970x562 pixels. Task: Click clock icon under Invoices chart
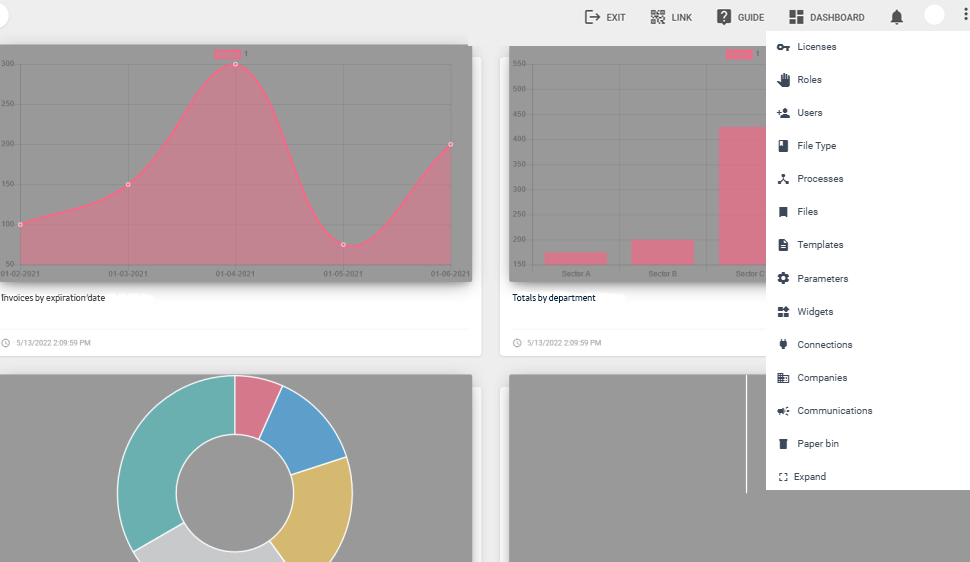click(x=6, y=343)
